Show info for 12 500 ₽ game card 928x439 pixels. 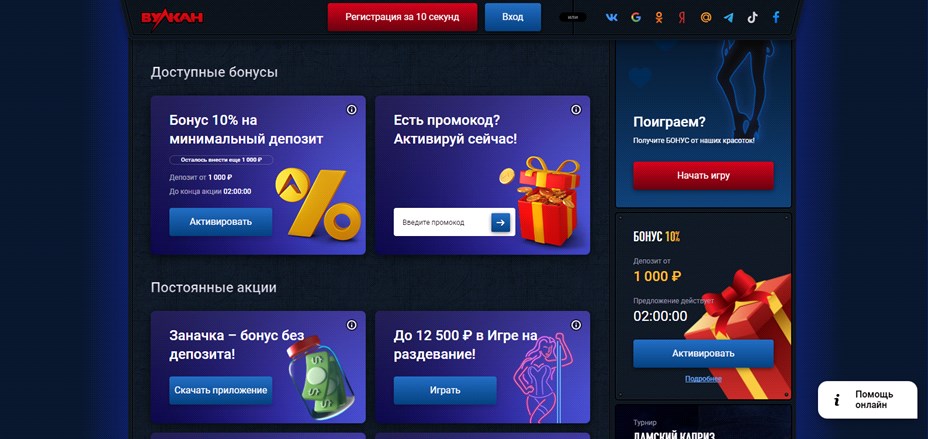pyautogui.click(x=576, y=325)
